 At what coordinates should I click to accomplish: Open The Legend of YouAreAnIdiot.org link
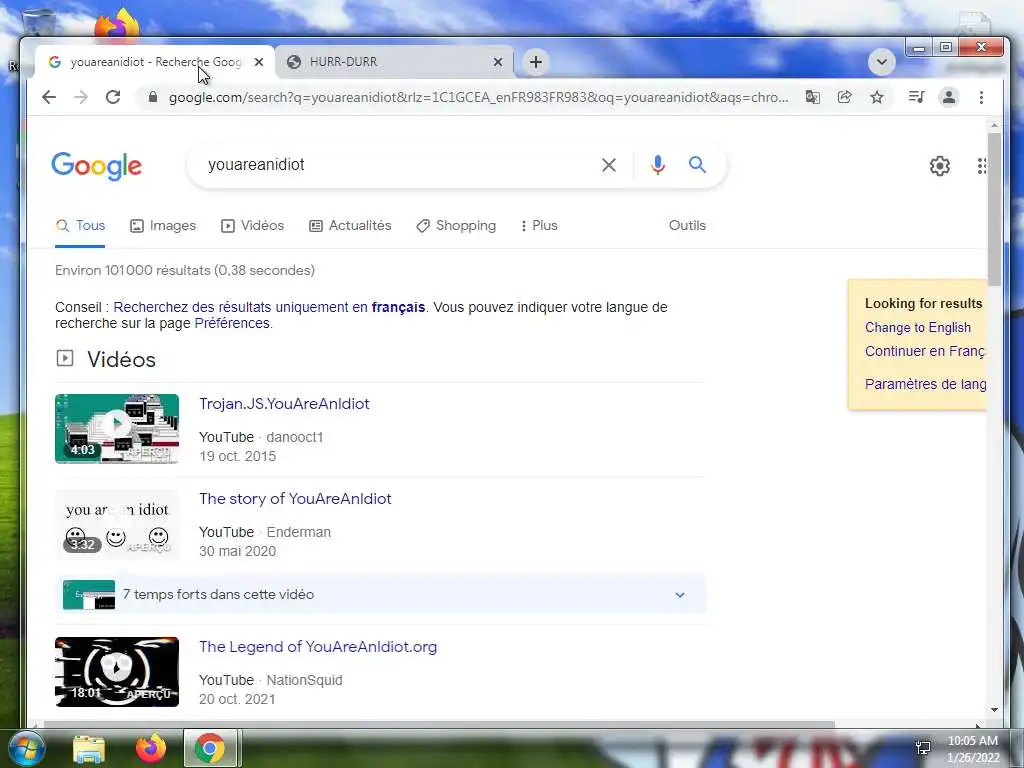(x=318, y=647)
